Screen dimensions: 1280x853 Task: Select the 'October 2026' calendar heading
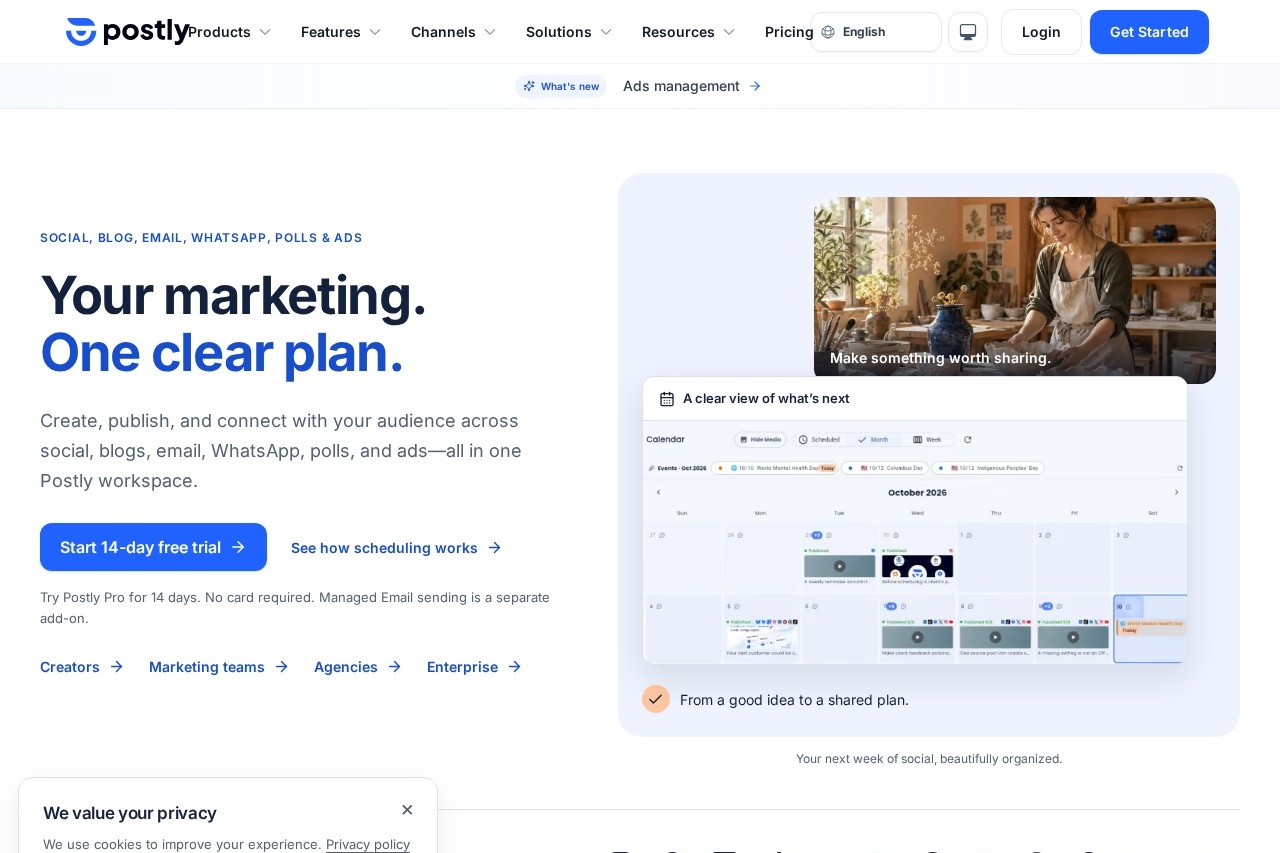click(917, 492)
